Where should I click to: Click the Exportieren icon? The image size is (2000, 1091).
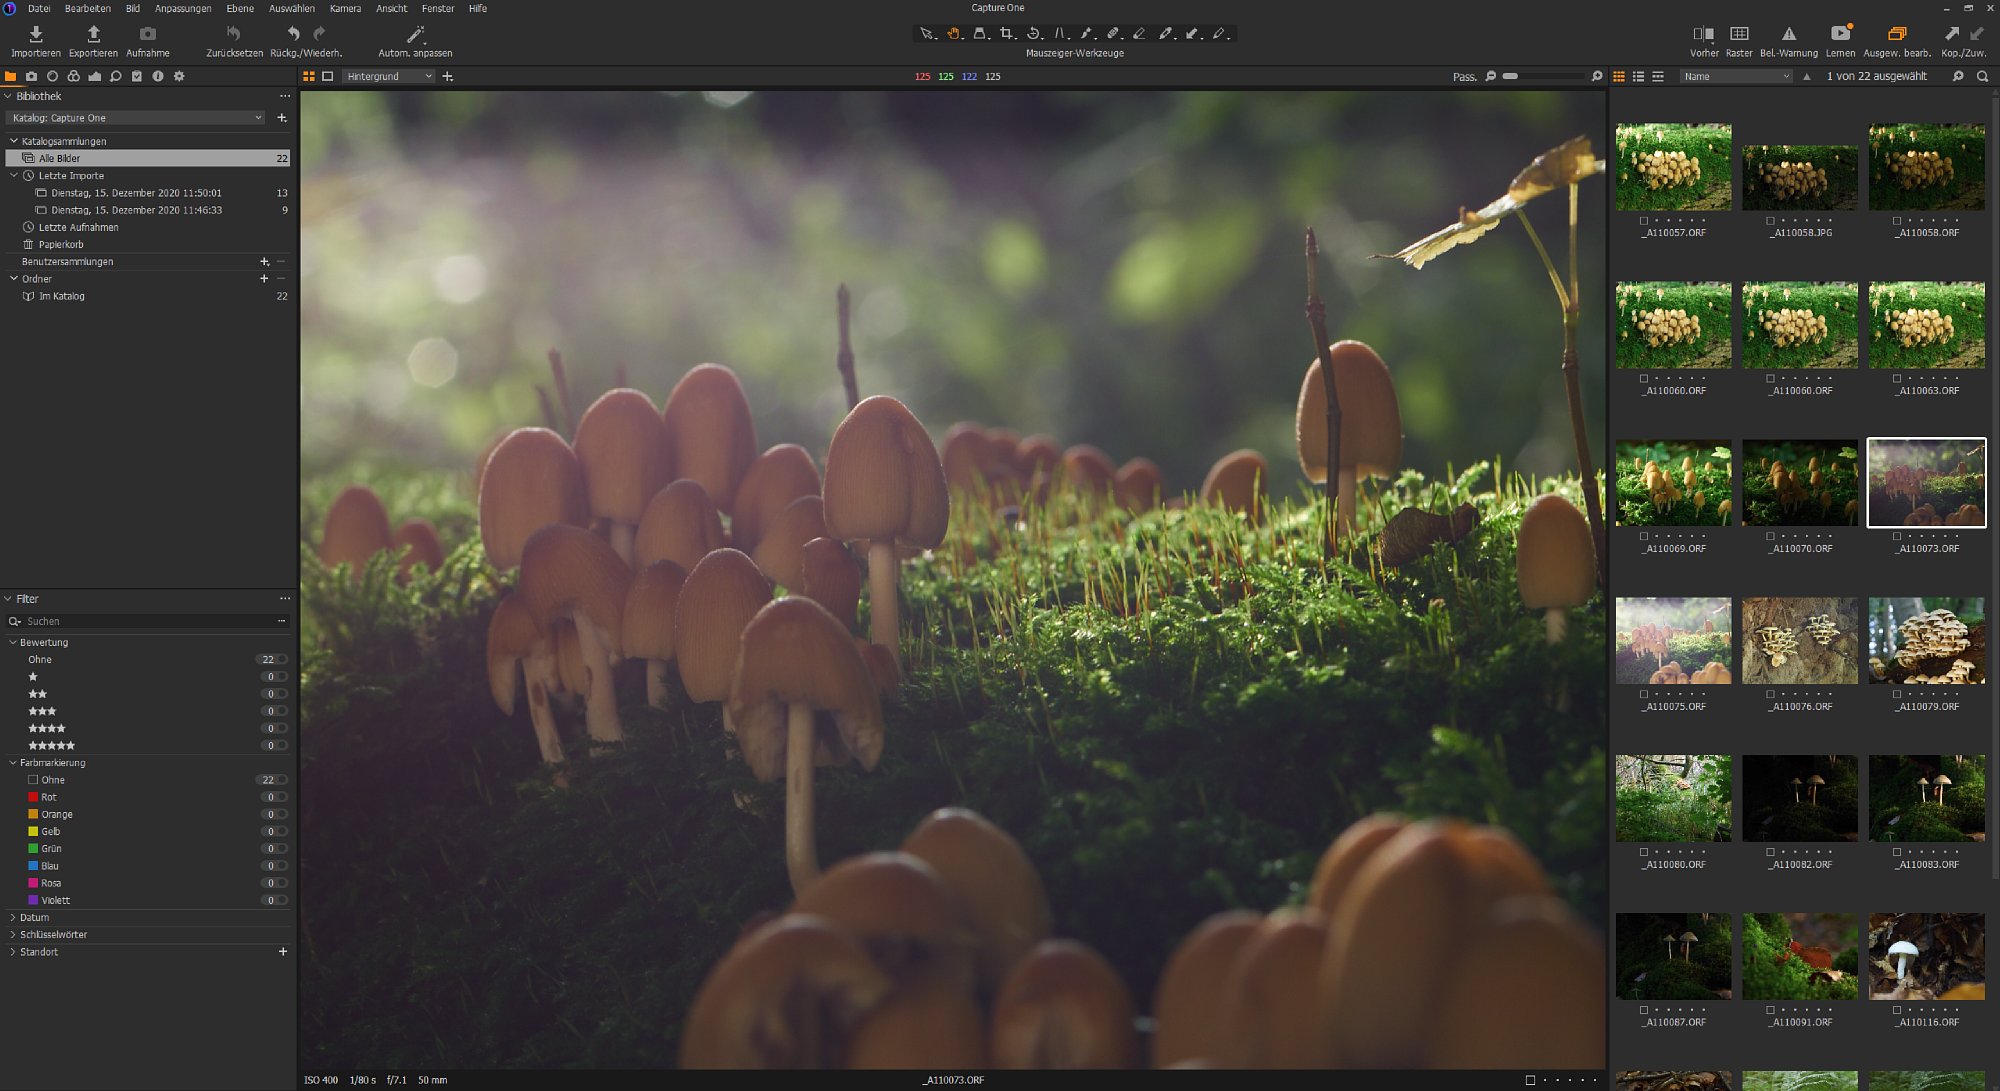[93, 34]
